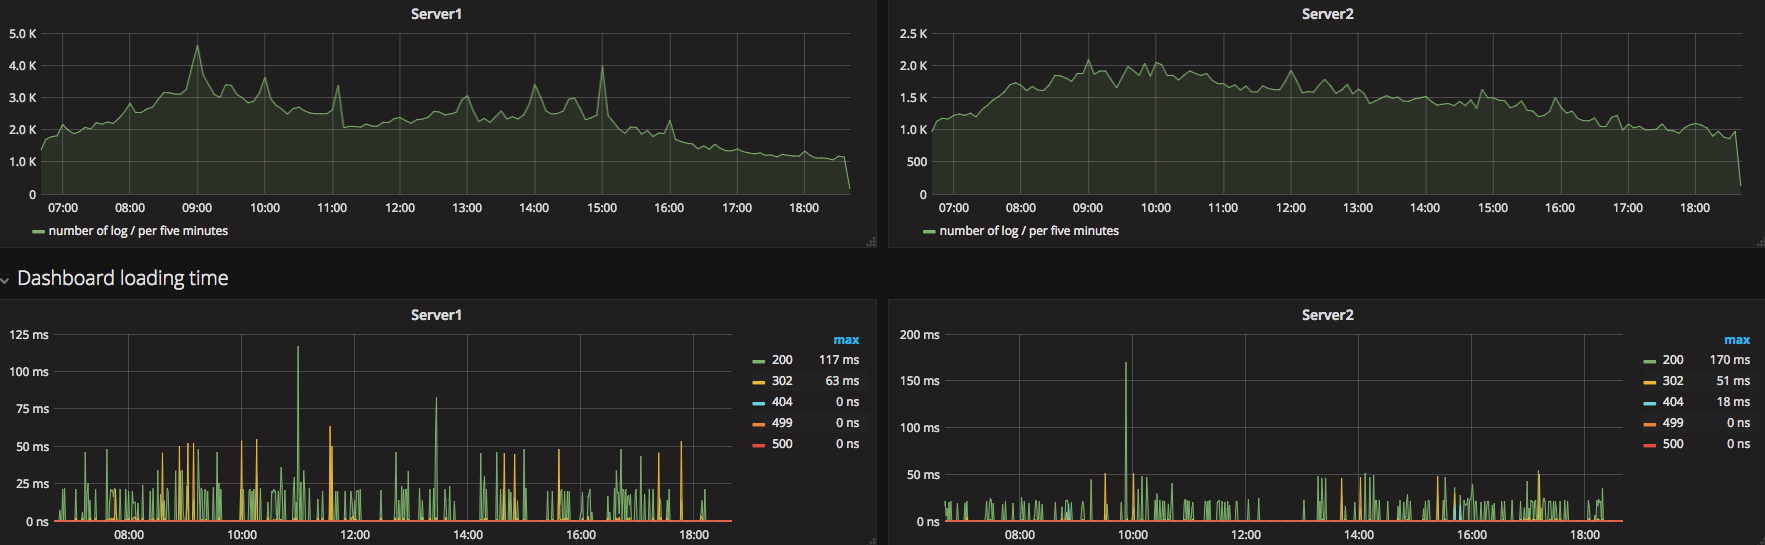This screenshot has height=545, width=1765.
Task: Toggle the 302 series in the Server1 legend
Action: 782,381
